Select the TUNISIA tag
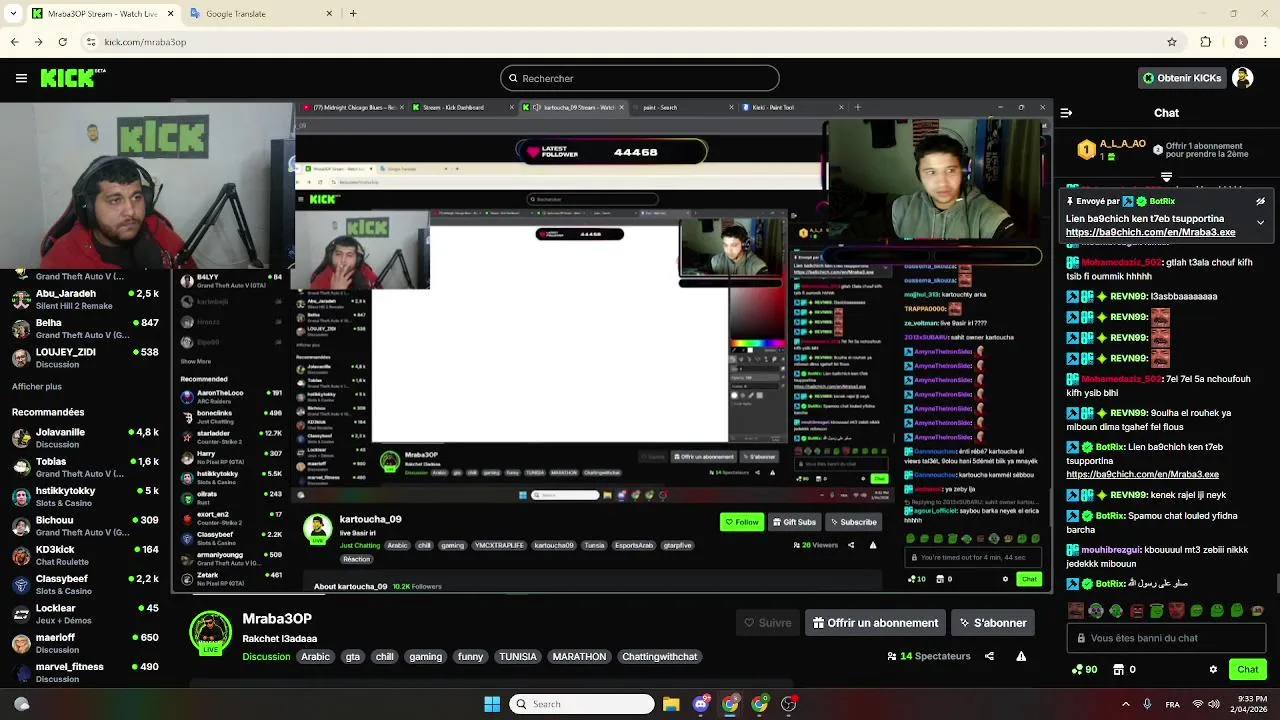This screenshot has width=1280, height=720. (518, 657)
